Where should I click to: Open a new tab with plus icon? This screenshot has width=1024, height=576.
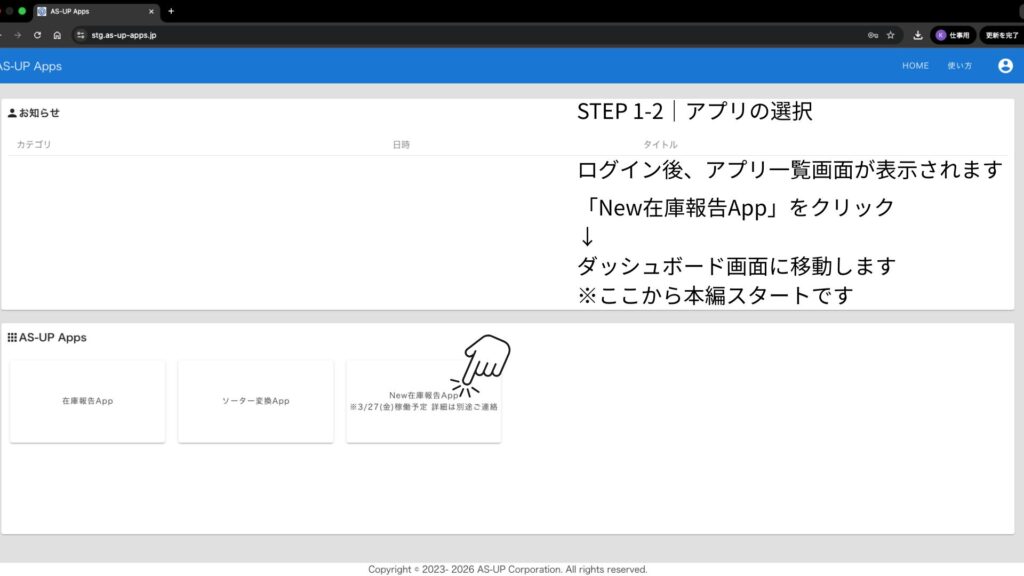[171, 11]
